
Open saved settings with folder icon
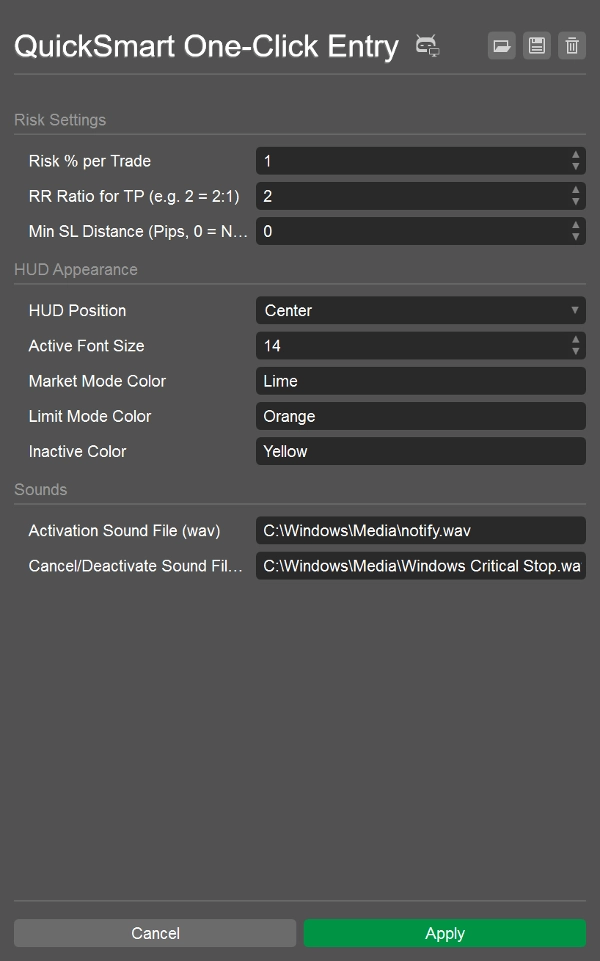click(x=501, y=45)
